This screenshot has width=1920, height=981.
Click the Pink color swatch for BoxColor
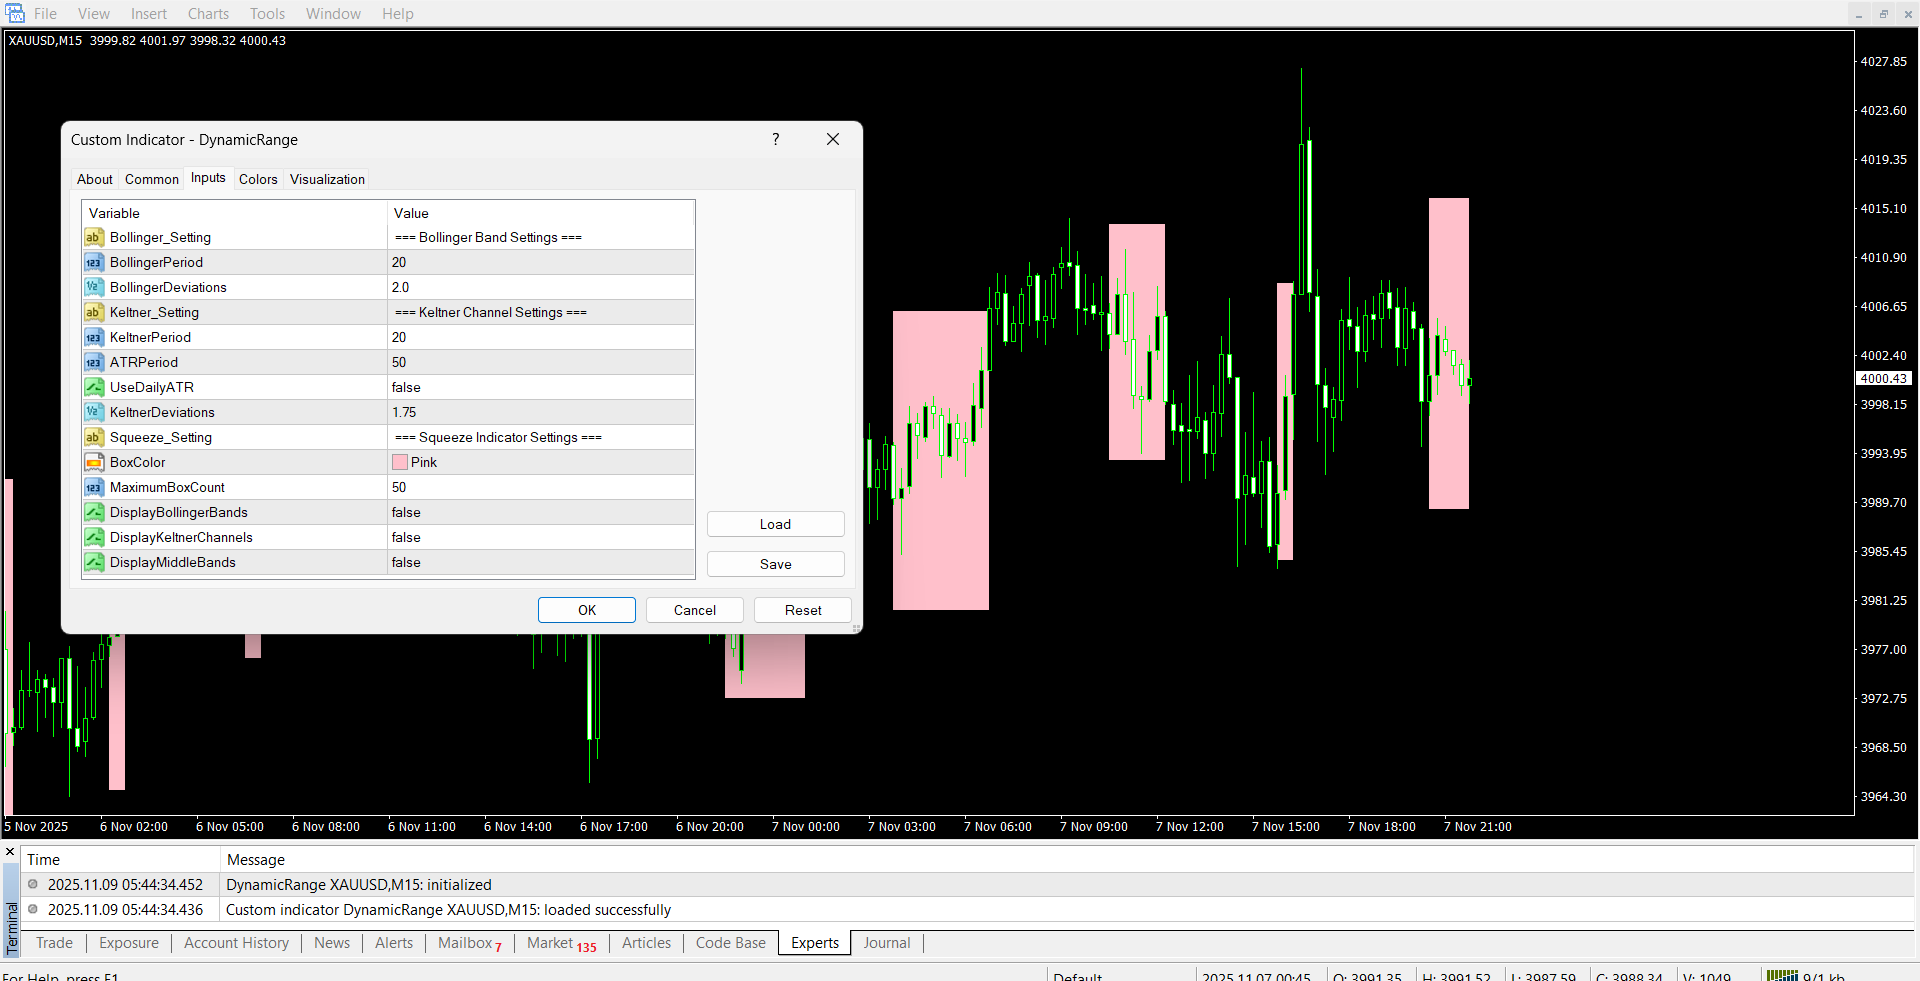[400, 462]
